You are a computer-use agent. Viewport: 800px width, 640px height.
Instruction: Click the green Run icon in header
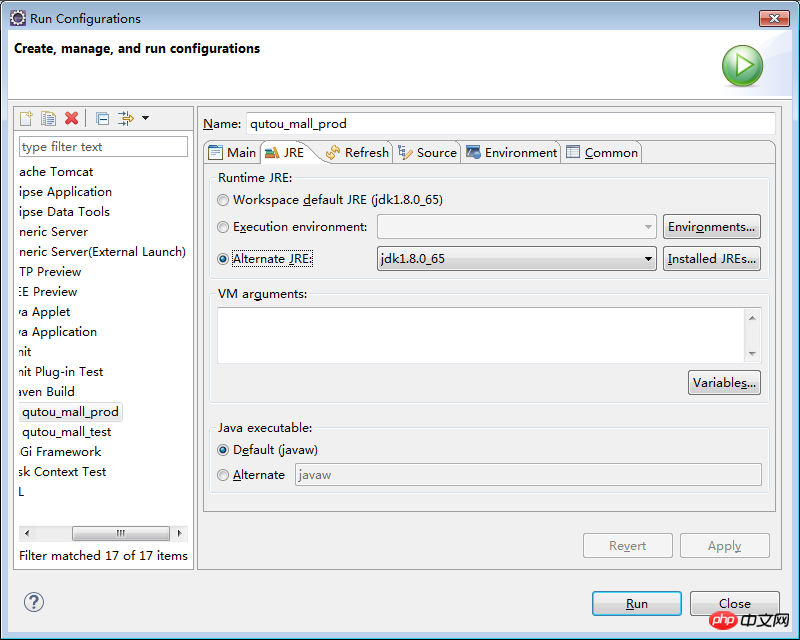[x=742, y=66]
